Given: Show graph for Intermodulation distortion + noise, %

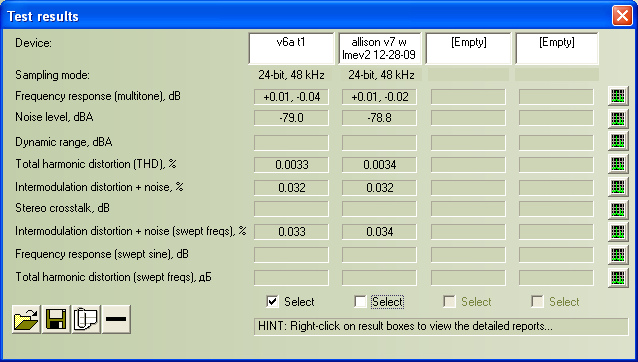Looking at the screenshot, I should [x=618, y=187].
